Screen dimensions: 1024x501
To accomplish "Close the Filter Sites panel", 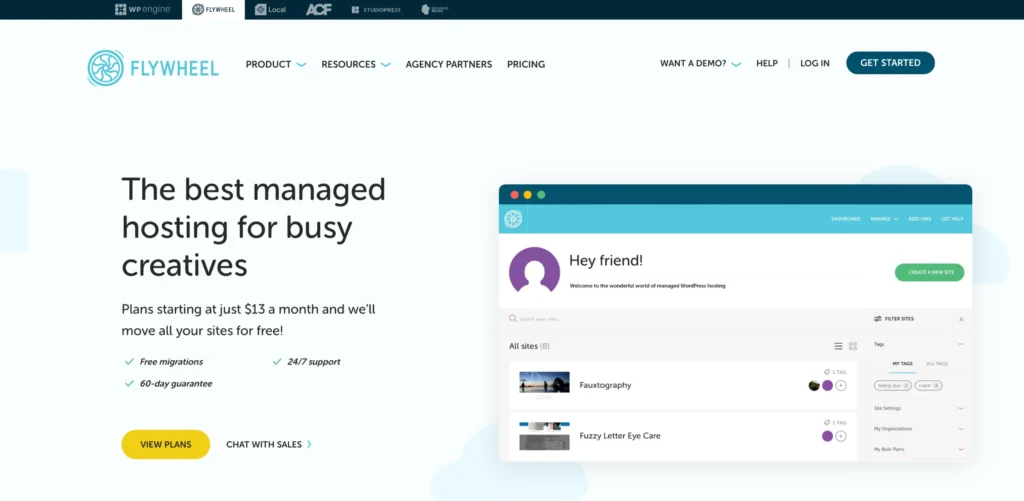I will click(x=961, y=319).
